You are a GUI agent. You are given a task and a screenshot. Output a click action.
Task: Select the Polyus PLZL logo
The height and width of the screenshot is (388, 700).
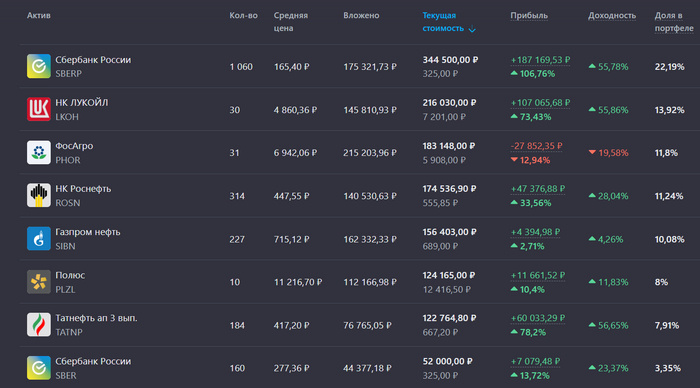(38, 282)
